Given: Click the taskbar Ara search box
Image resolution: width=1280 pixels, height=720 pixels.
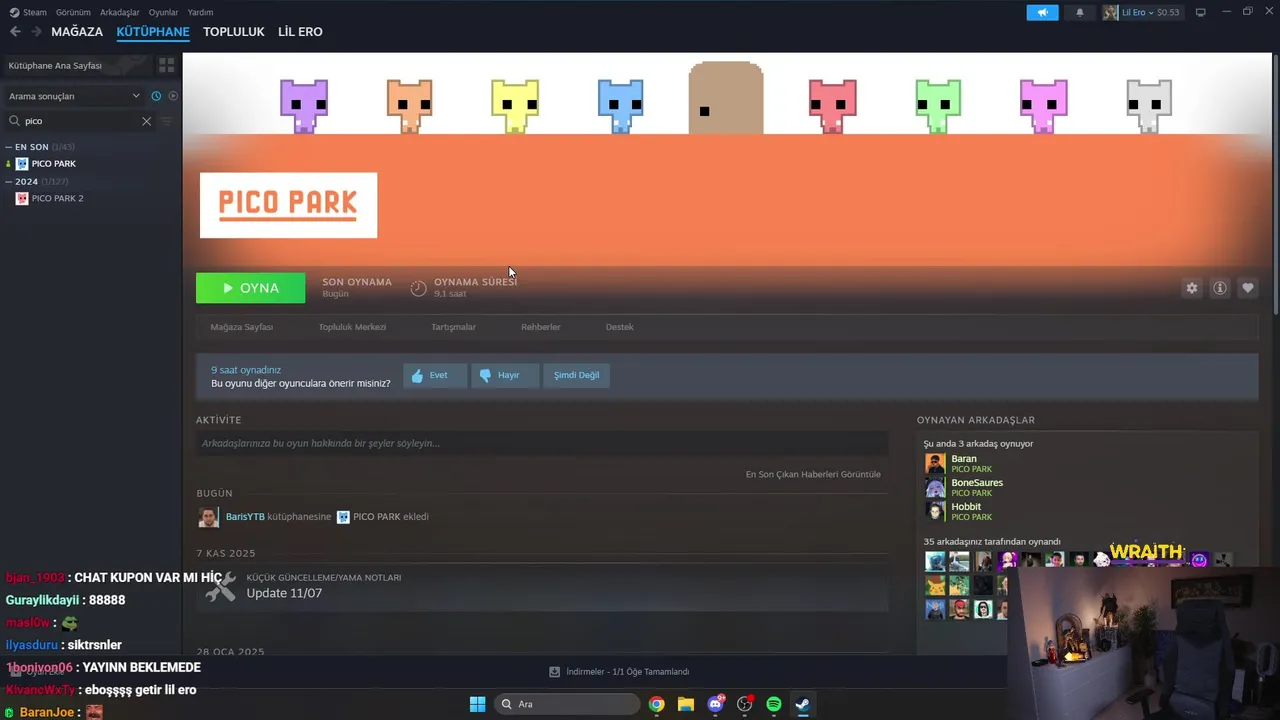Looking at the screenshot, I should click(567, 704).
